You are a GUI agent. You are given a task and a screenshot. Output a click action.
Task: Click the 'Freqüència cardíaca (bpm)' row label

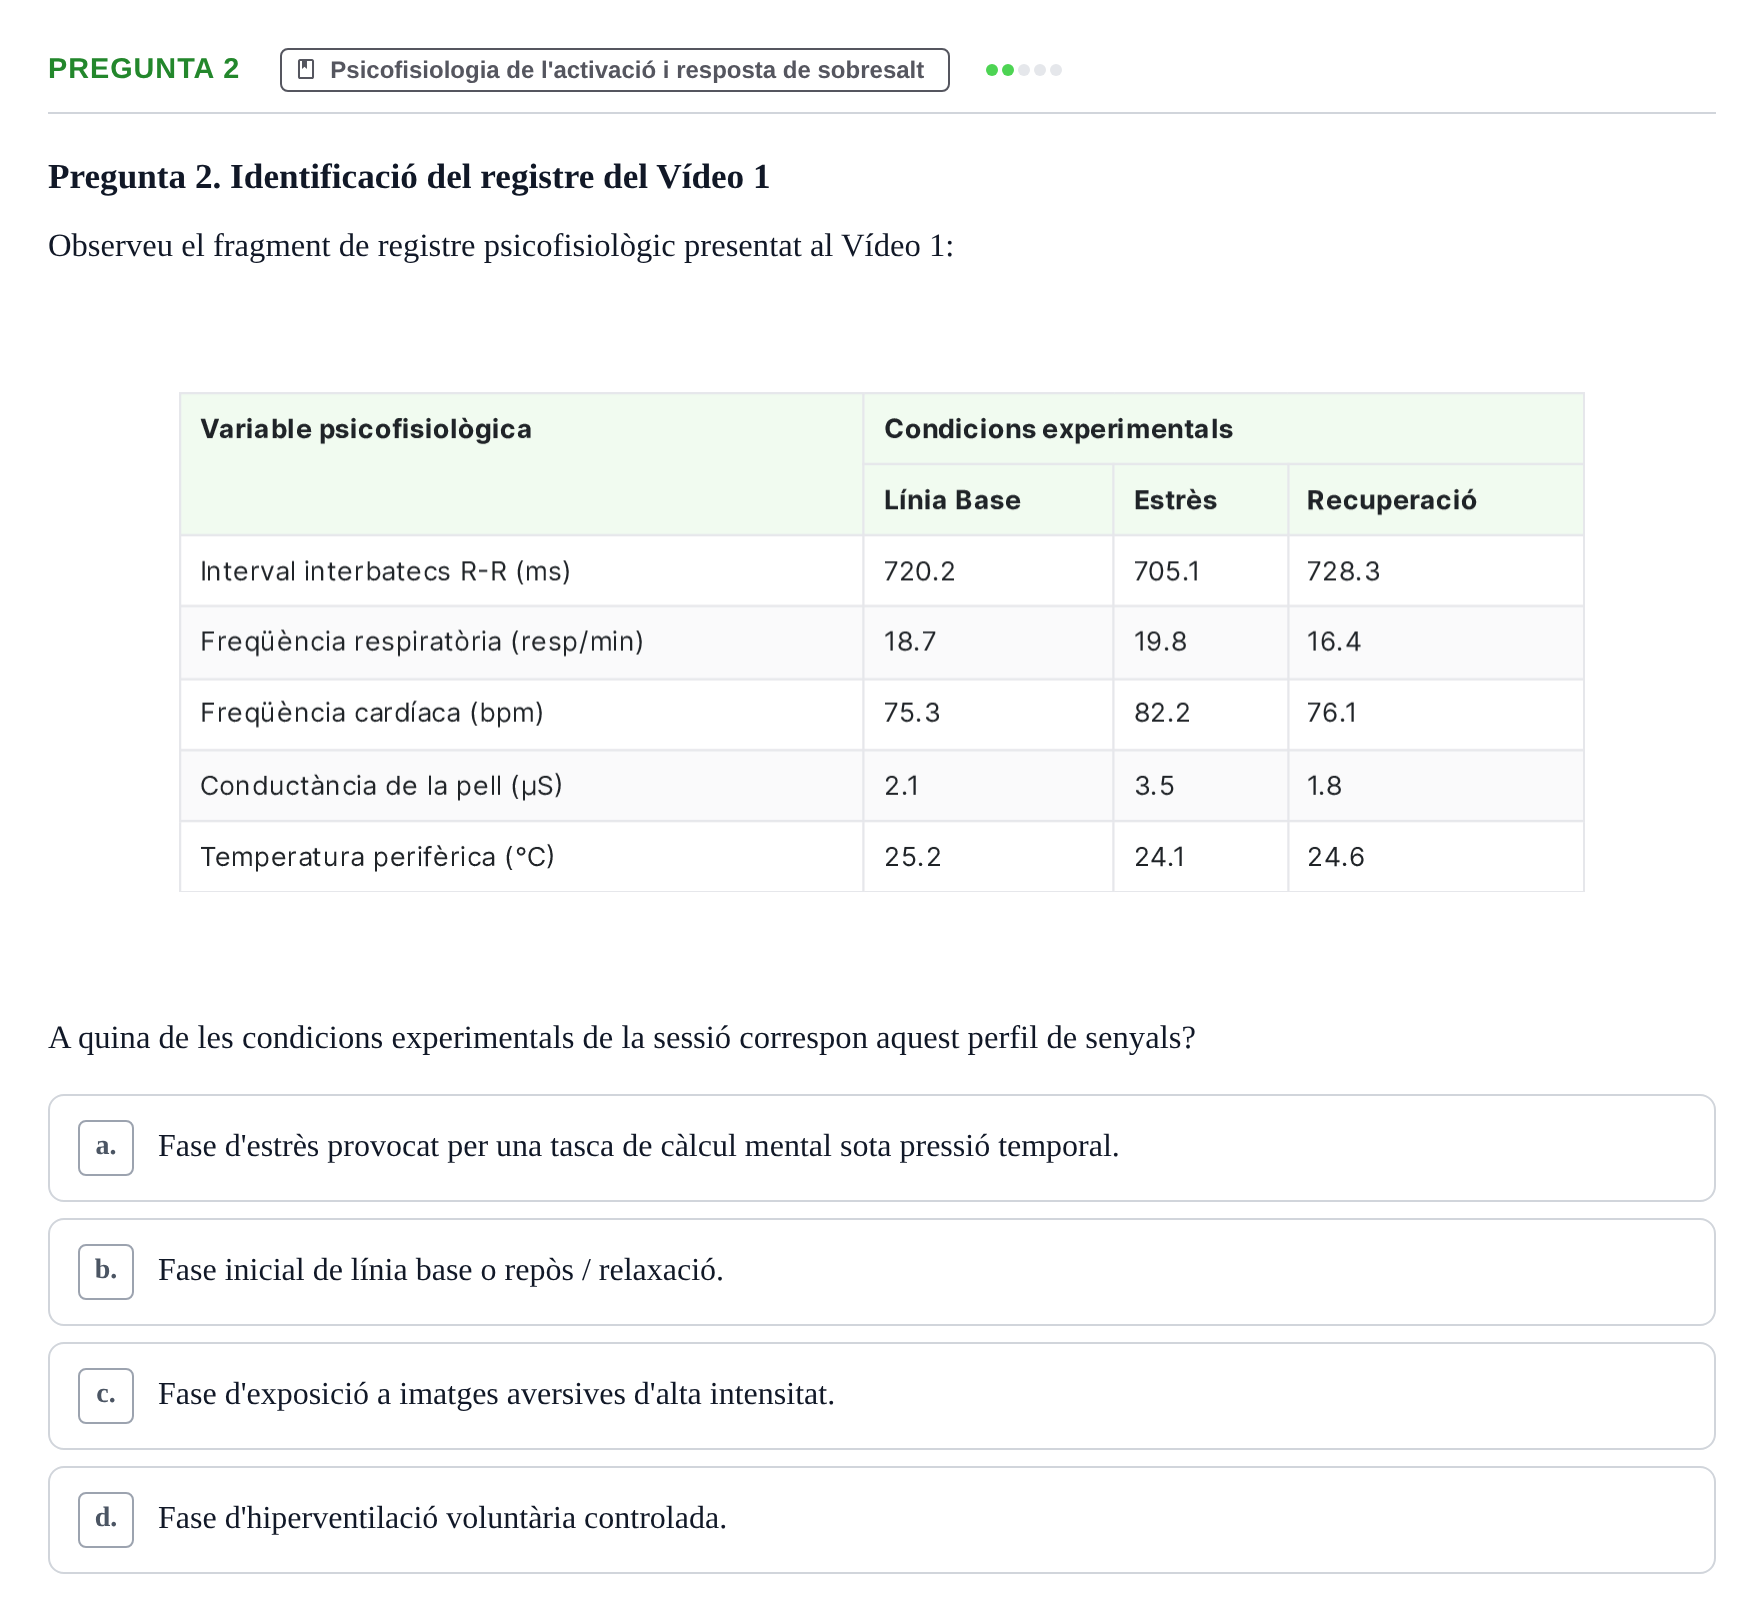click(371, 712)
